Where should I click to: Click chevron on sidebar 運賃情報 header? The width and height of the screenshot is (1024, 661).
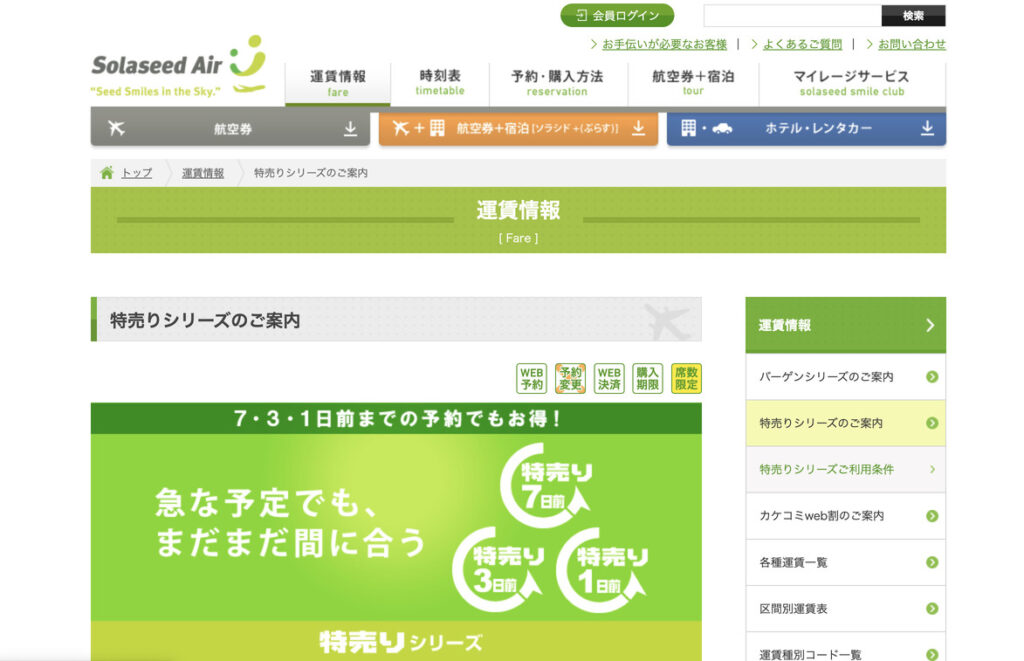pyautogui.click(x=931, y=325)
